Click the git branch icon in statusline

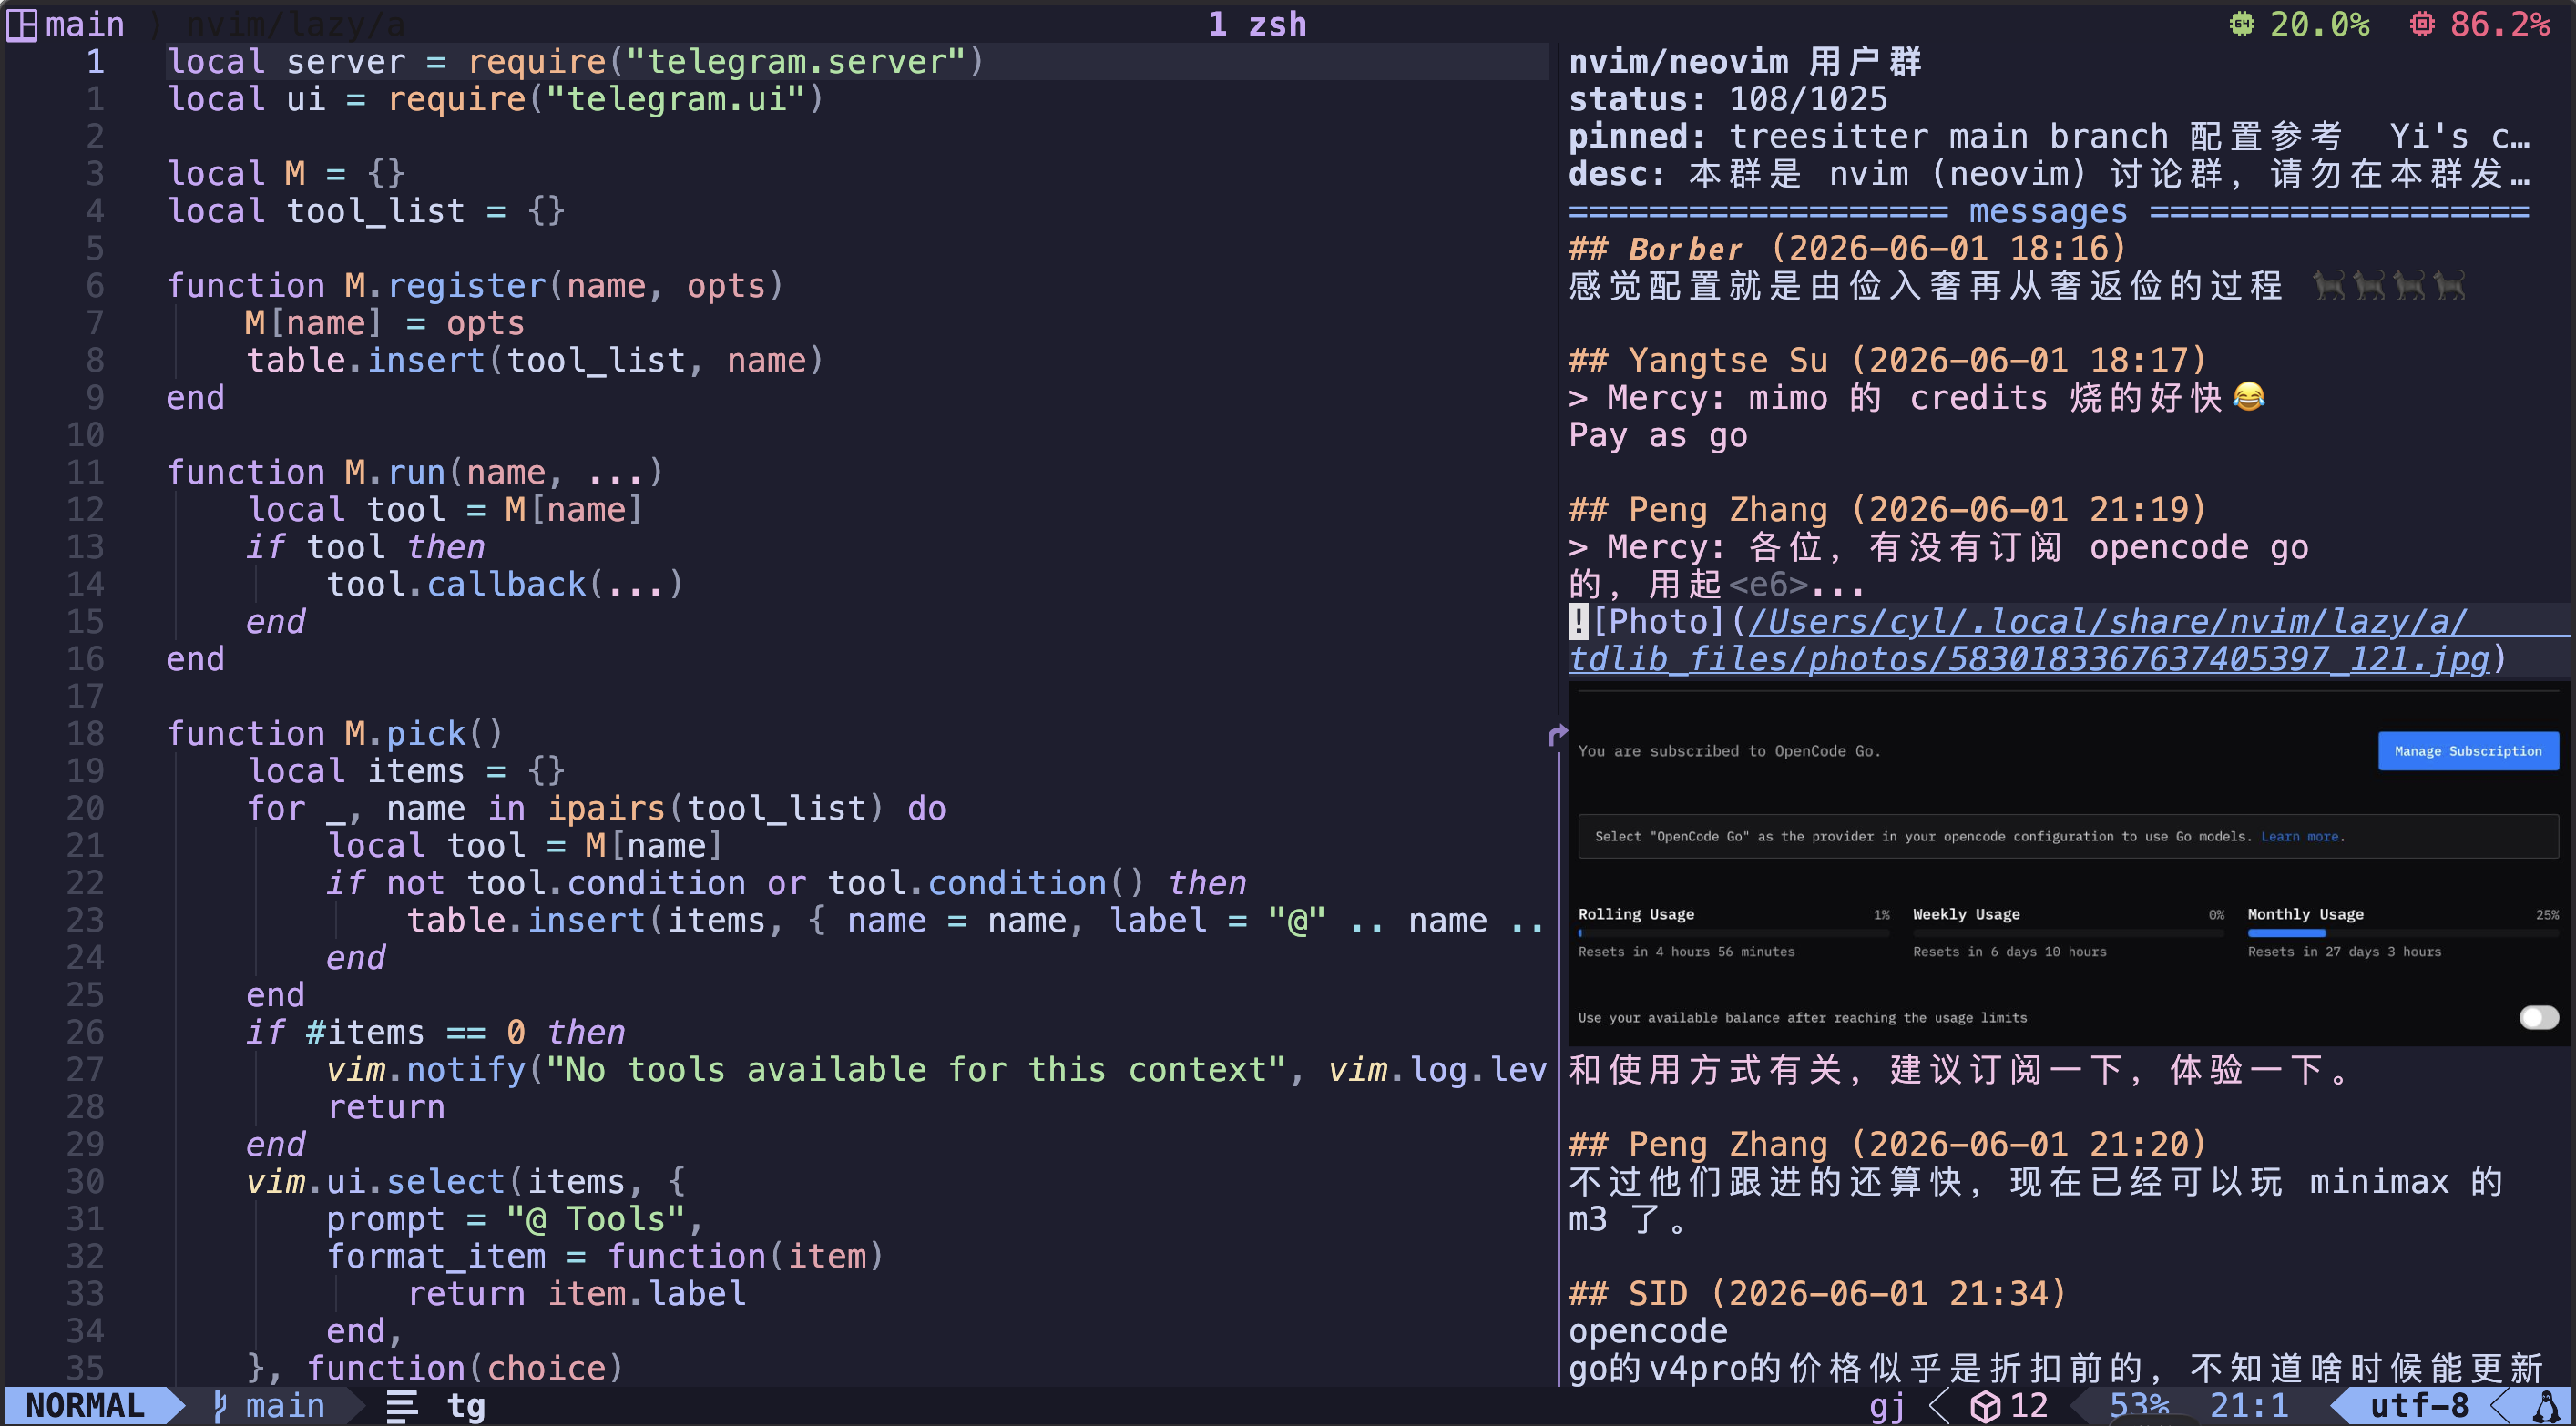coord(220,1406)
